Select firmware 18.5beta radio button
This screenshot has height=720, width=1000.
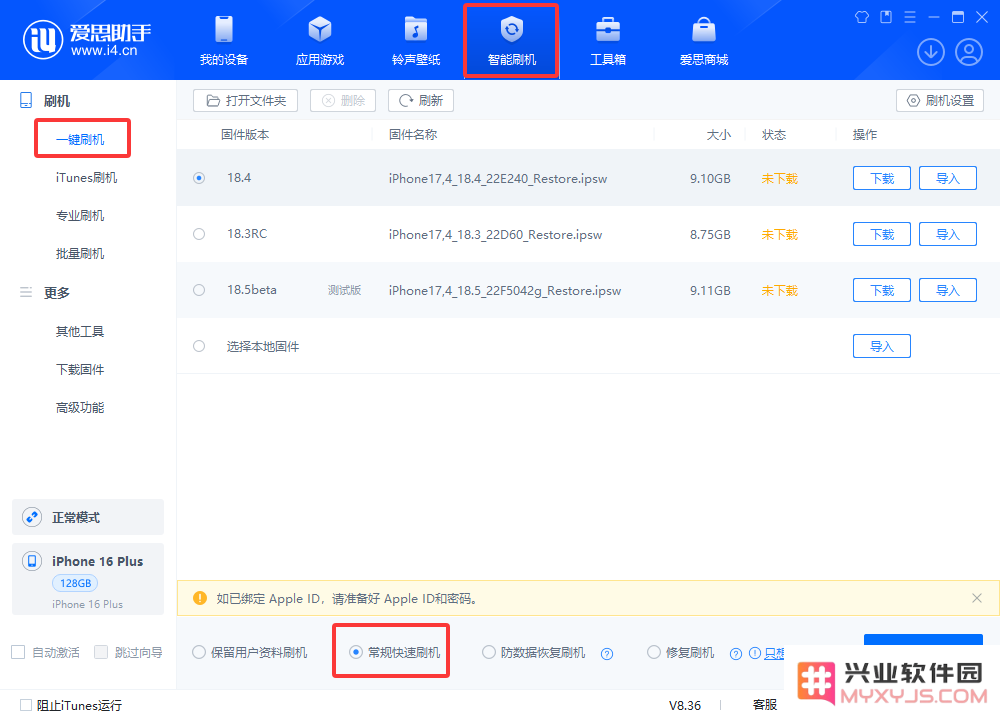point(199,290)
